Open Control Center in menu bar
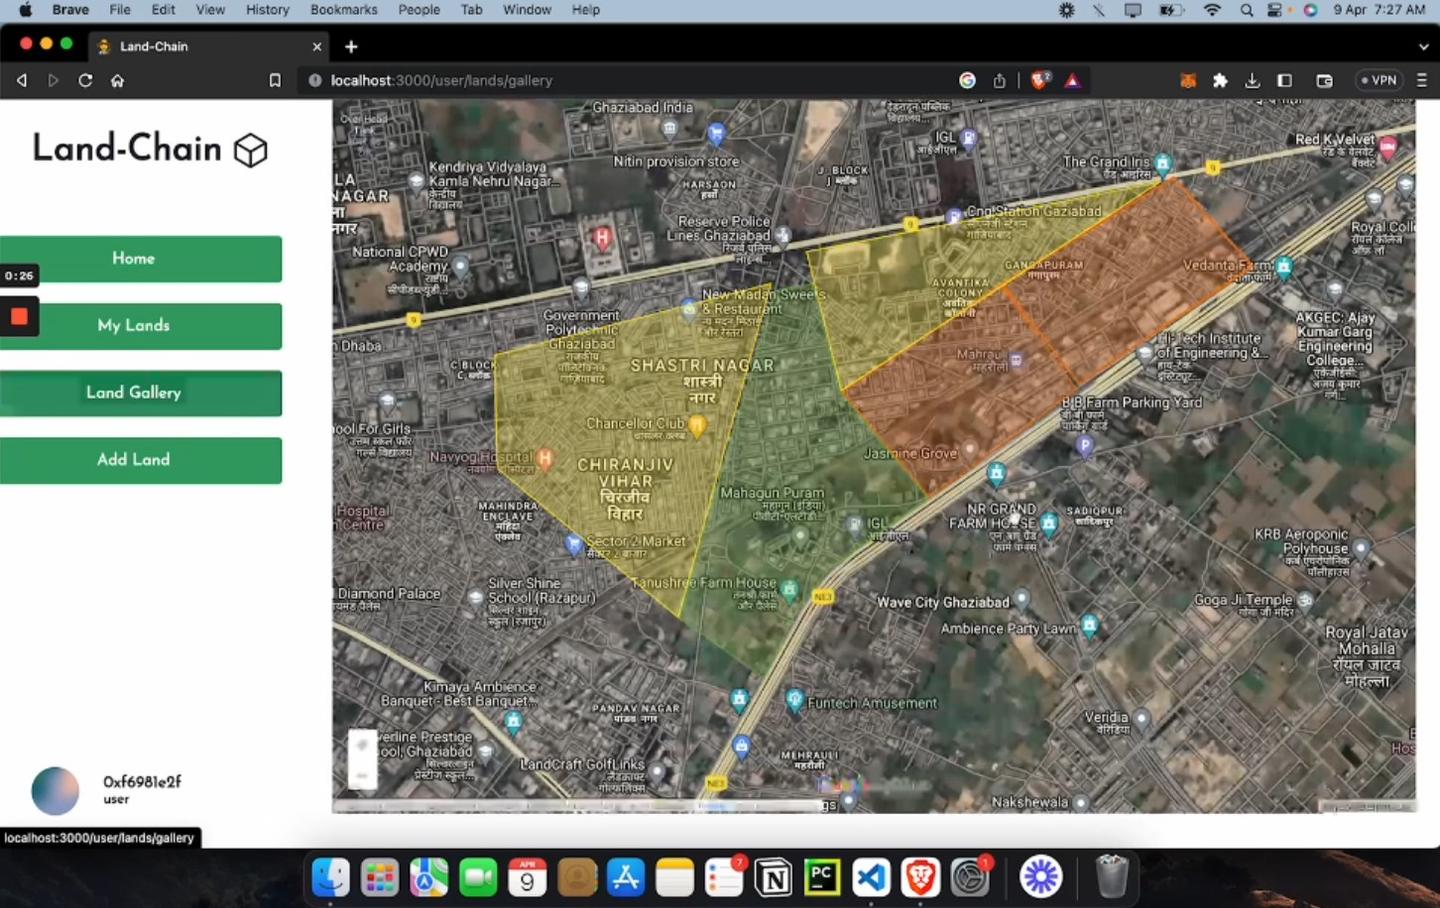The image size is (1440, 908). point(1275,10)
